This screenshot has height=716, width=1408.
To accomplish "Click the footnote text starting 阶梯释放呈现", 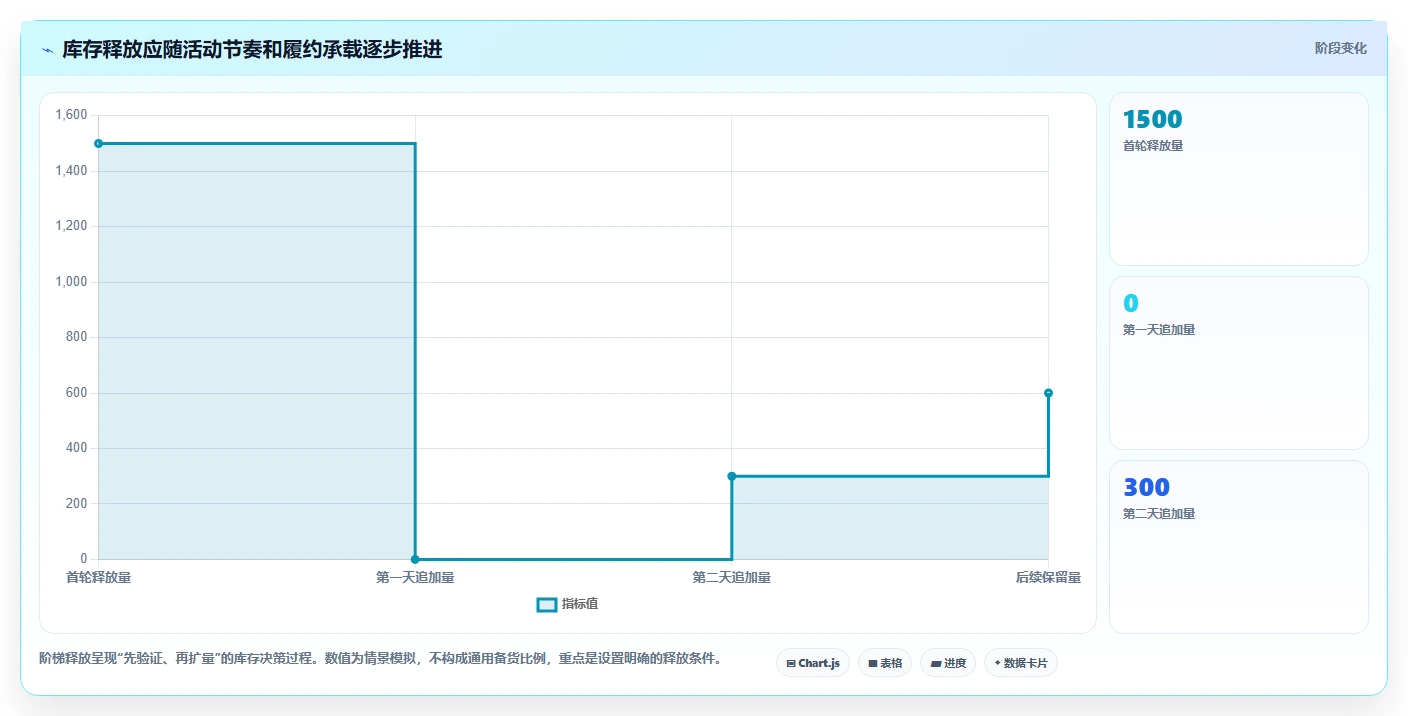I will click(380, 659).
